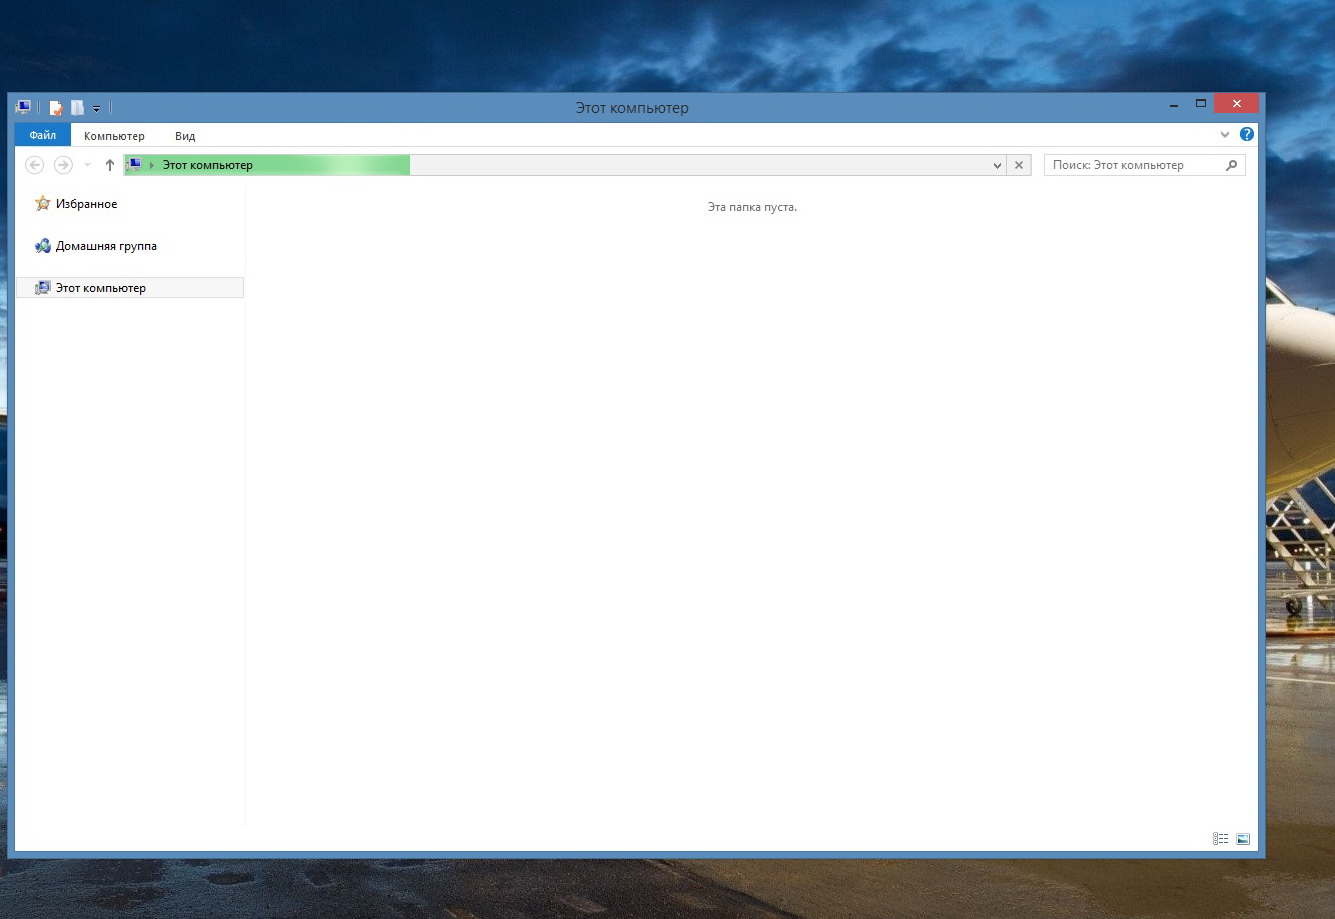Image resolution: width=1335 pixels, height=919 pixels.
Task: Expand the address bar breadcrumb arrow
Action: coord(152,165)
